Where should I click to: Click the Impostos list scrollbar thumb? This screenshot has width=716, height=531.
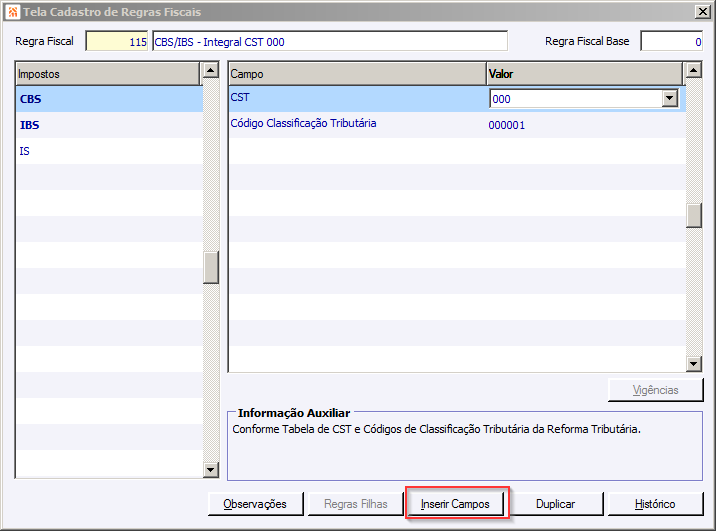(x=211, y=267)
